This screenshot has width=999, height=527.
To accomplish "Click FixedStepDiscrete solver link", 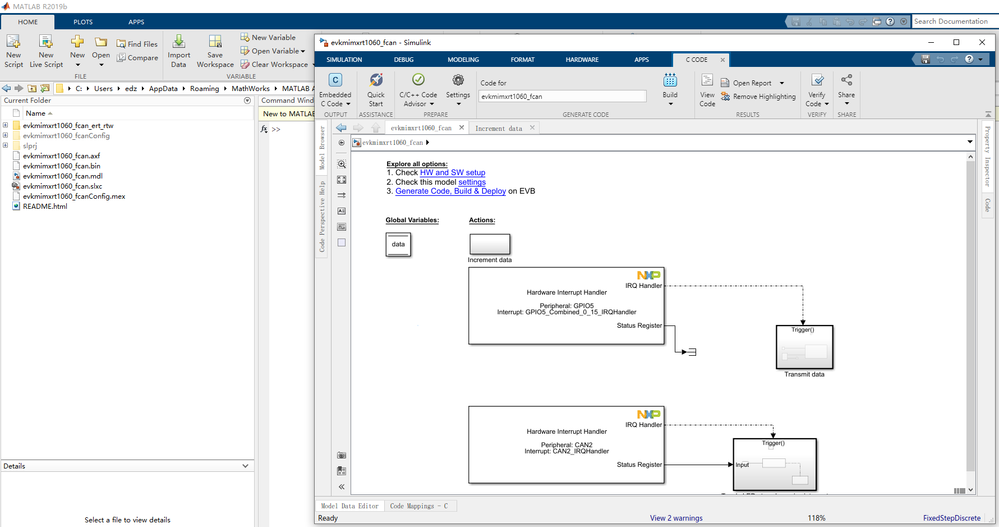I will 952,518.
